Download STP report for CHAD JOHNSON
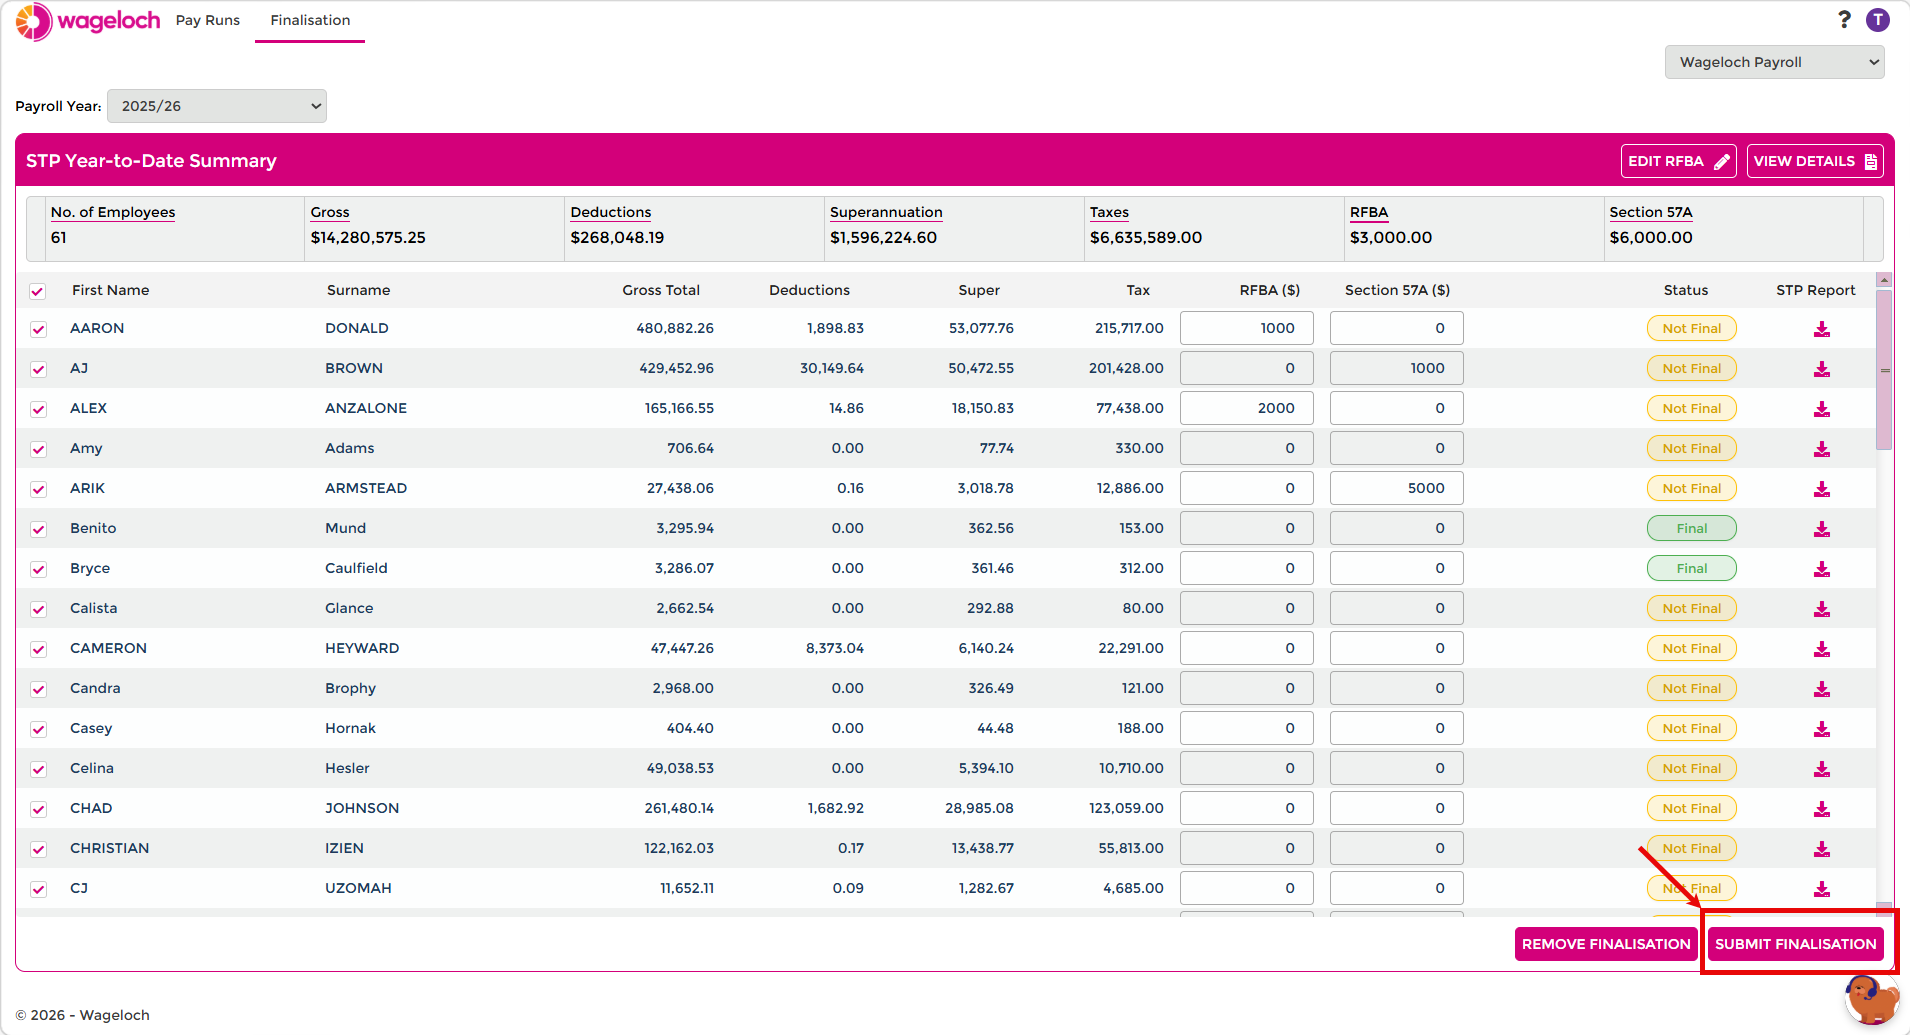This screenshot has height=1035, width=1910. coord(1822,809)
